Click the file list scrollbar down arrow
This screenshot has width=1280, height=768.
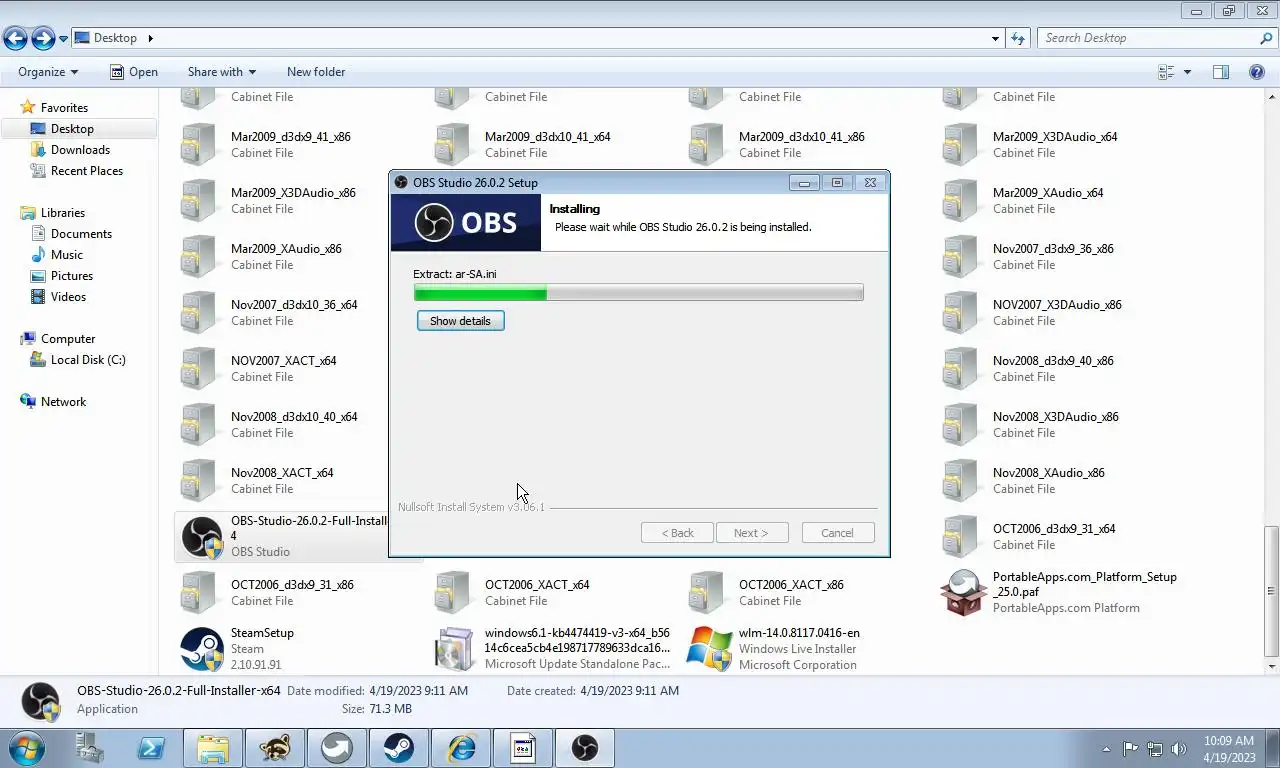[1272, 666]
